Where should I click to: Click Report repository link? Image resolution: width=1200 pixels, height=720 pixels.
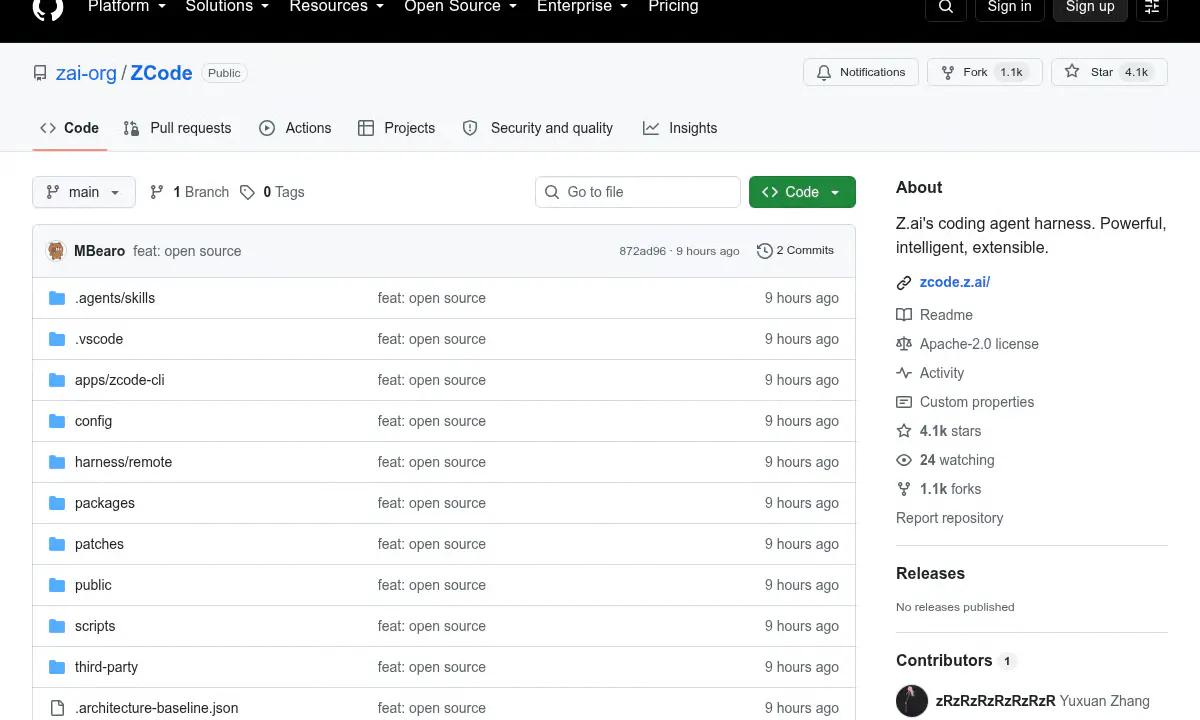coord(949,518)
